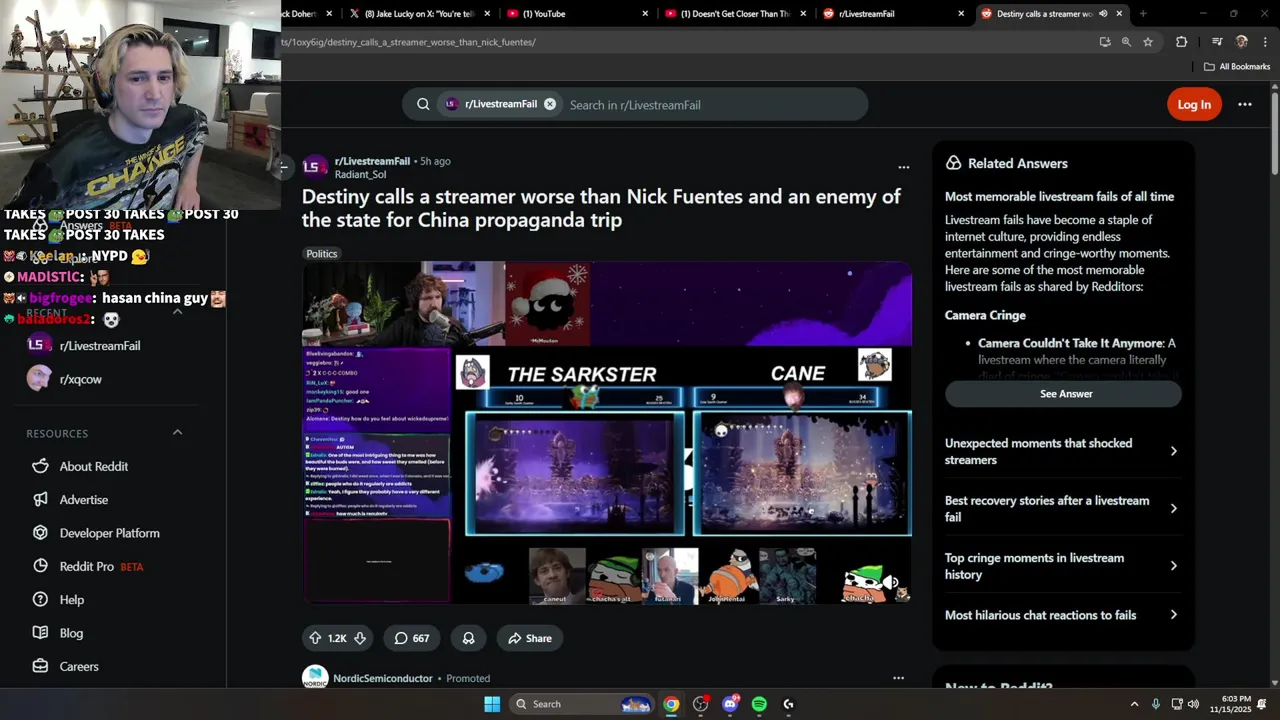Remove the r/LivestreamFail search filter chip
The height and width of the screenshot is (720, 1280).
point(550,104)
